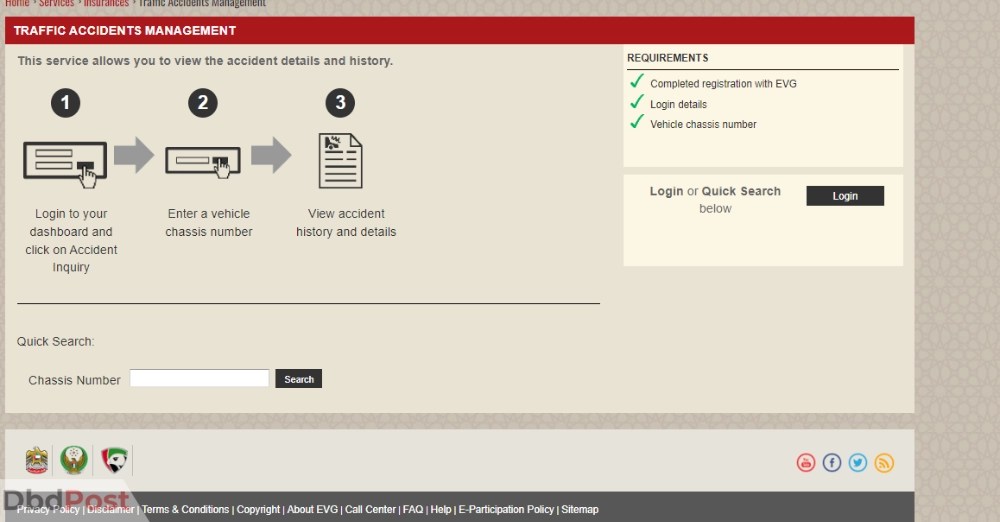Open the Disclaimer footer link
This screenshot has width=1000, height=522.
click(x=111, y=509)
